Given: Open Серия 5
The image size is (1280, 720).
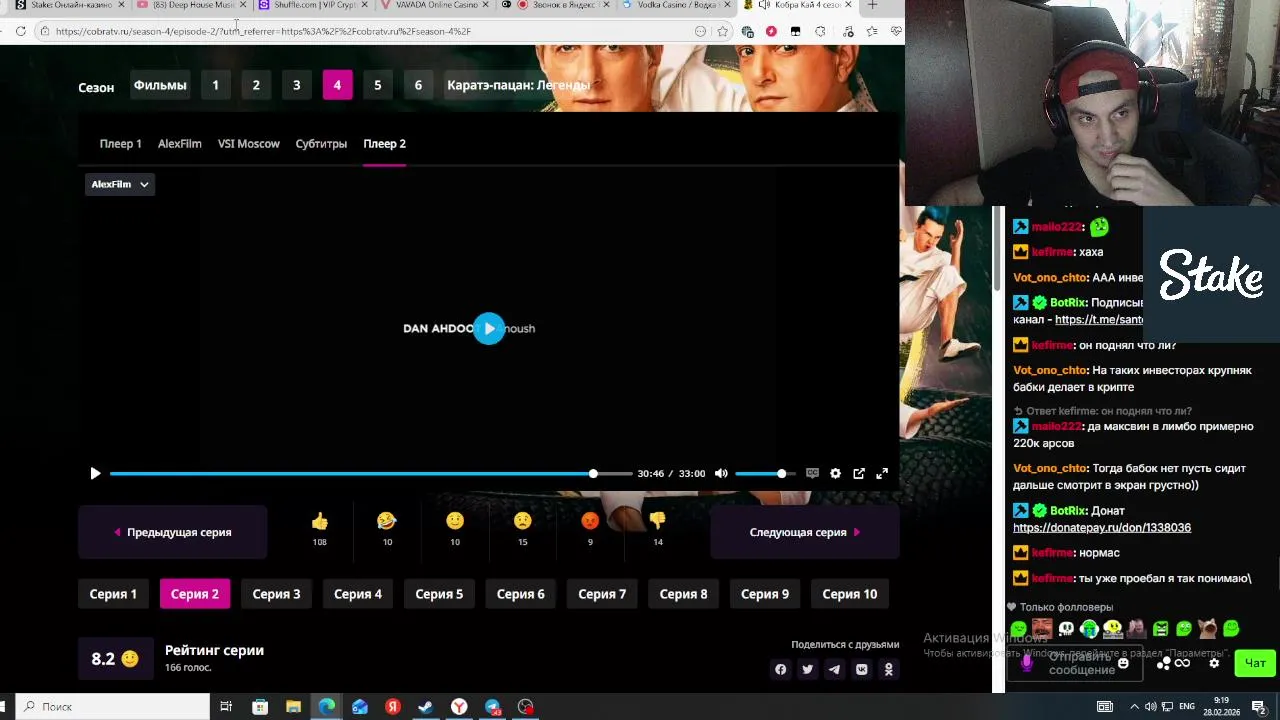Looking at the screenshot, I should 439,594.
